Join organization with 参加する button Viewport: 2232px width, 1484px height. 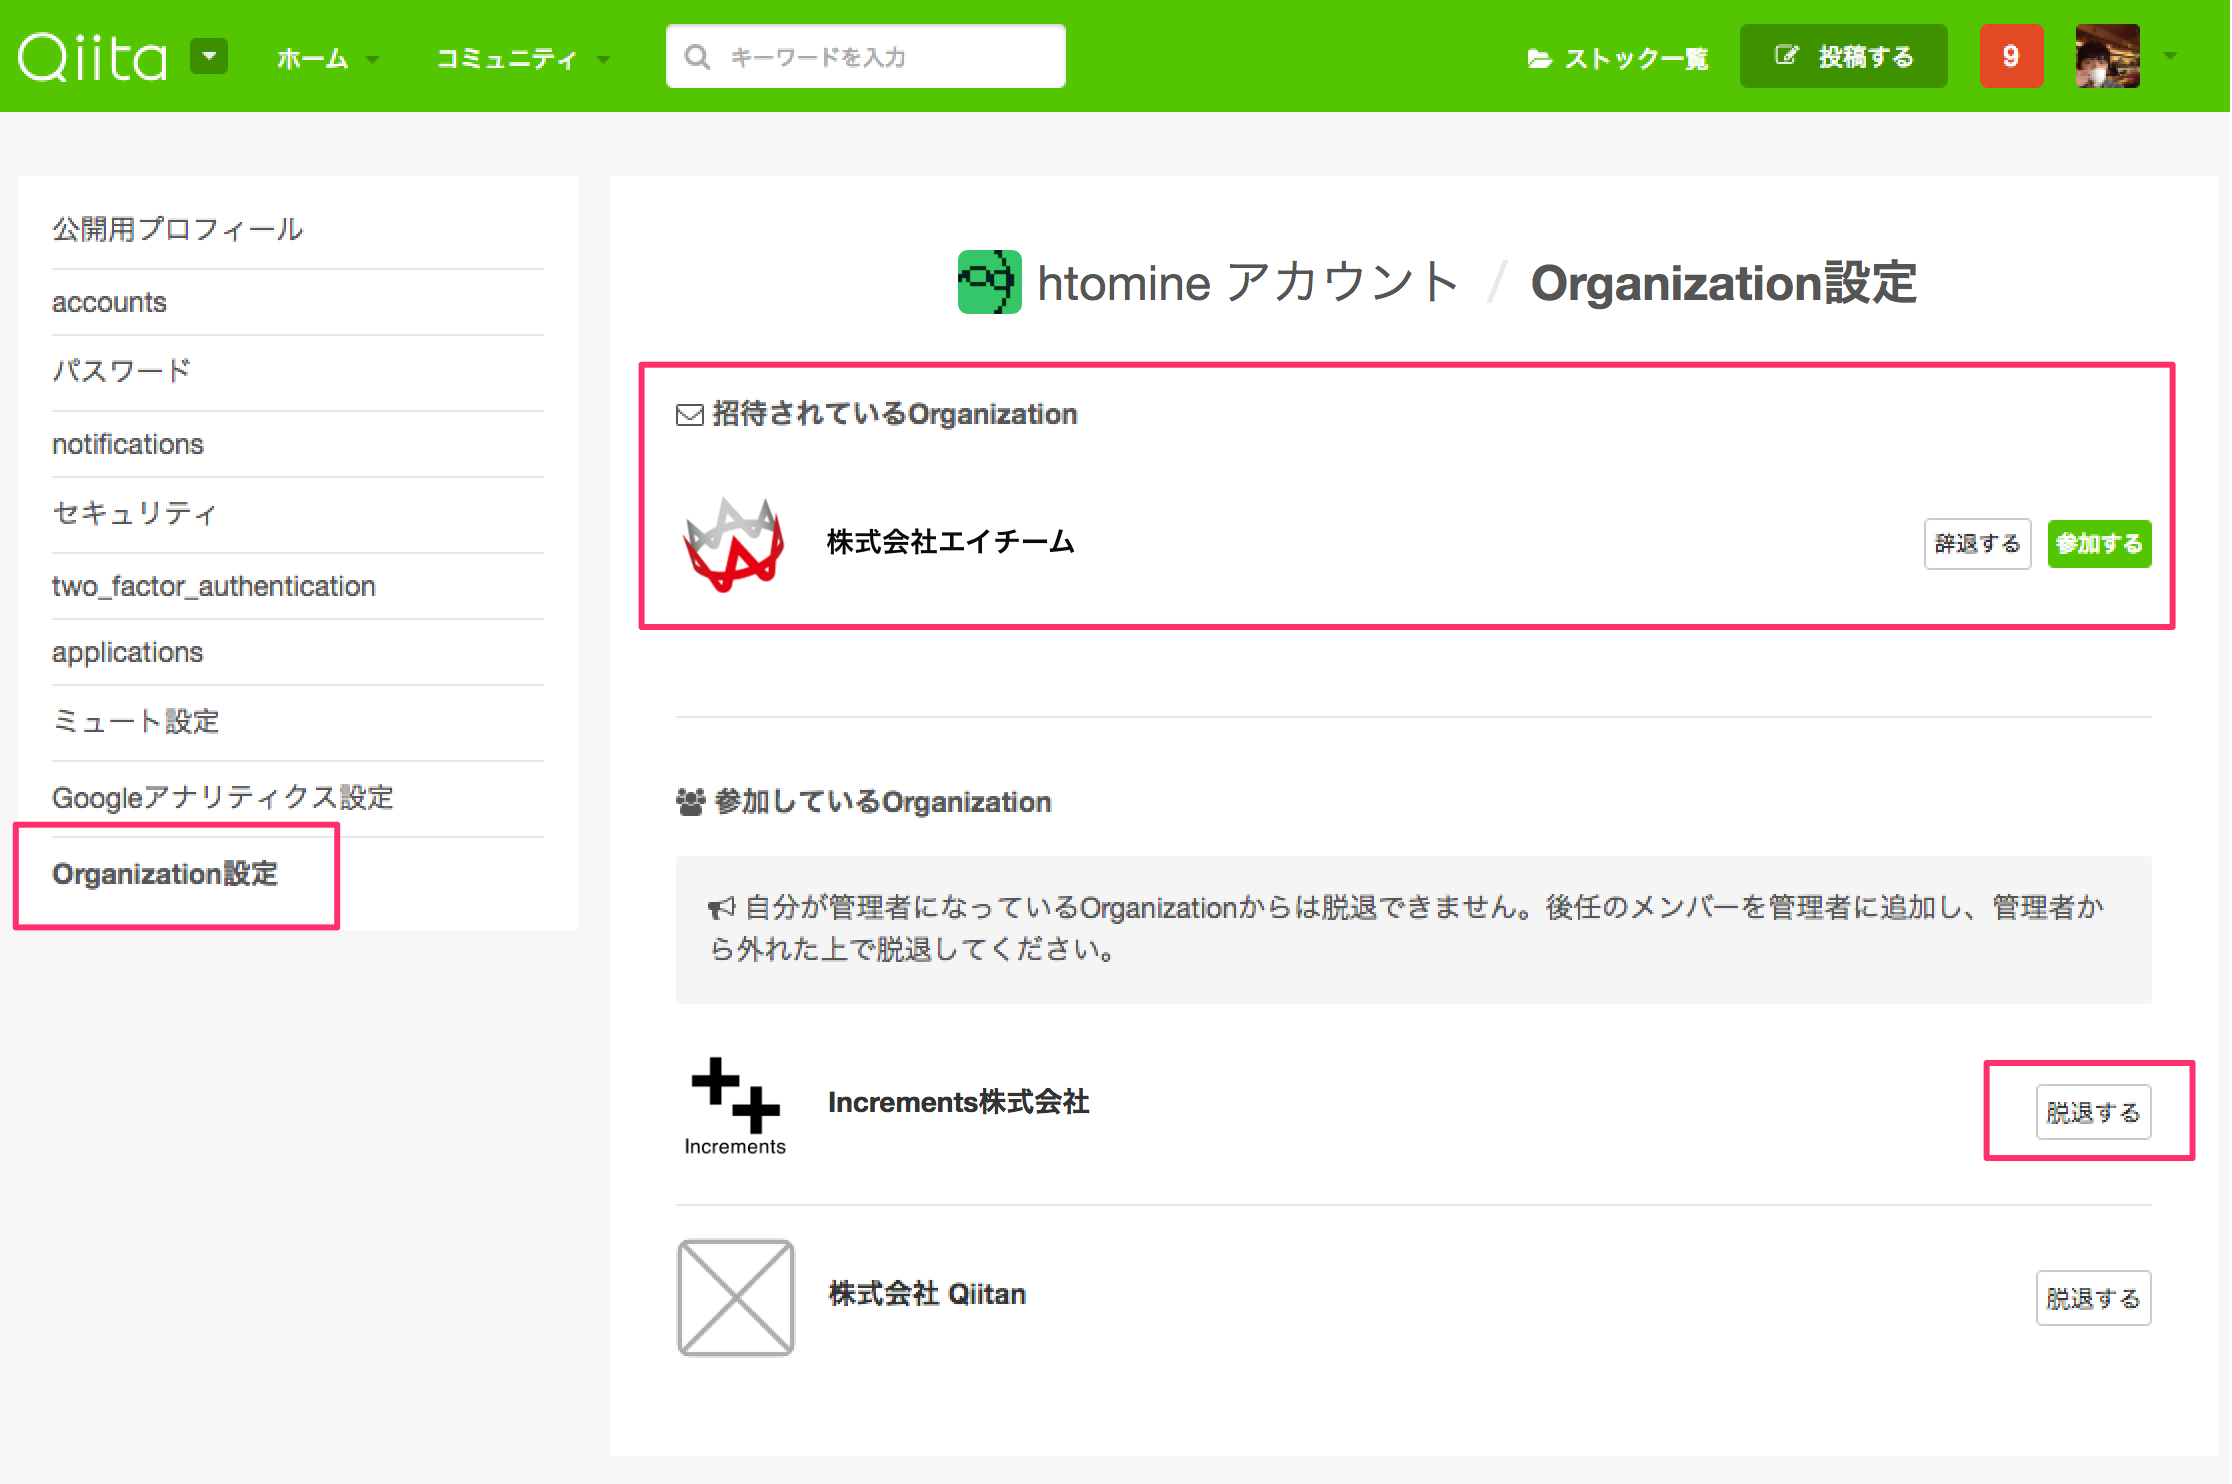coord(2098,544)
